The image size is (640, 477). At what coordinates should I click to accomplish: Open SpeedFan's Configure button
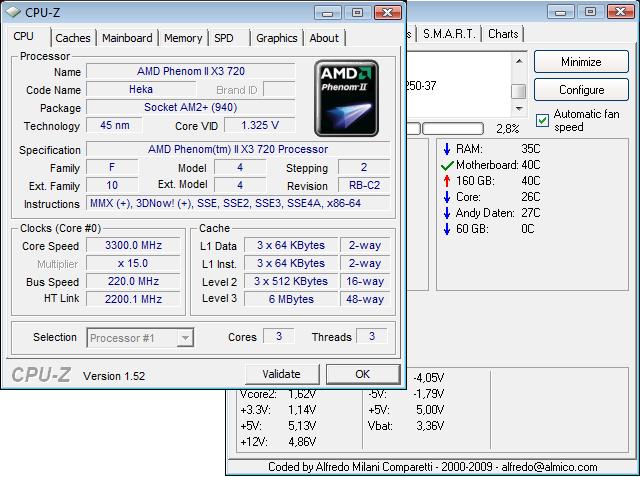pos(581,90)
